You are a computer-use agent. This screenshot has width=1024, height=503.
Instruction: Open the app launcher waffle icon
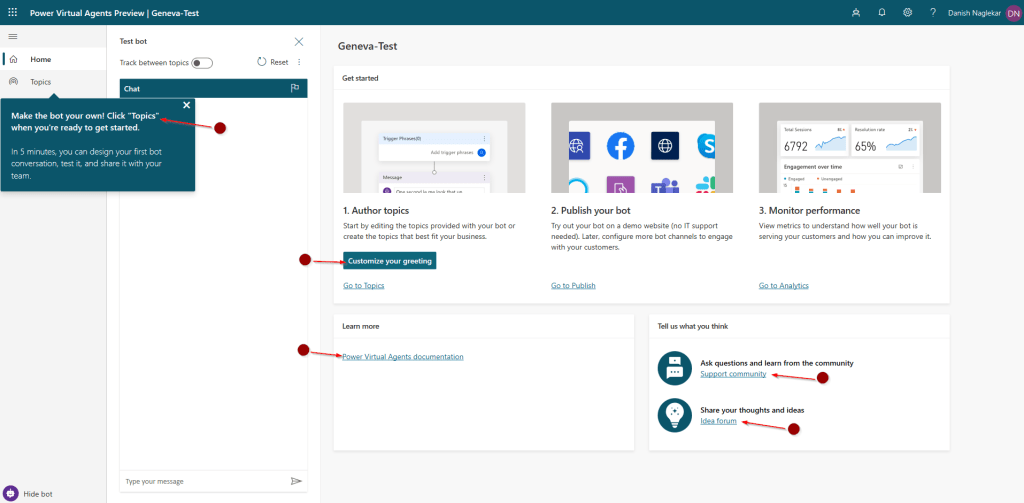pos(12,12)
